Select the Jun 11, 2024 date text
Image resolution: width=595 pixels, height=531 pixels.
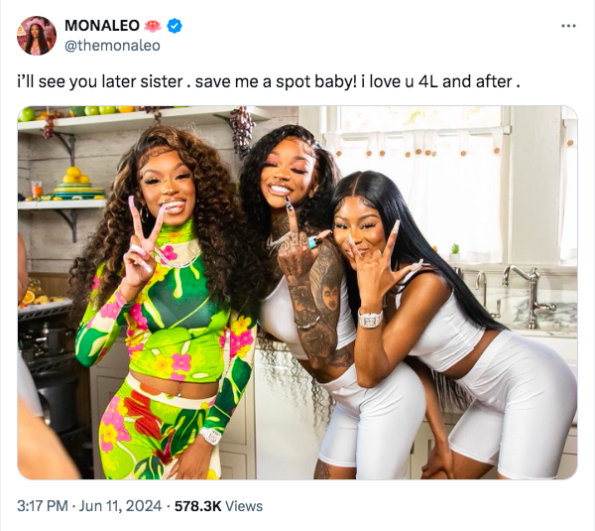pyautogui.click(x=120, y=506)
